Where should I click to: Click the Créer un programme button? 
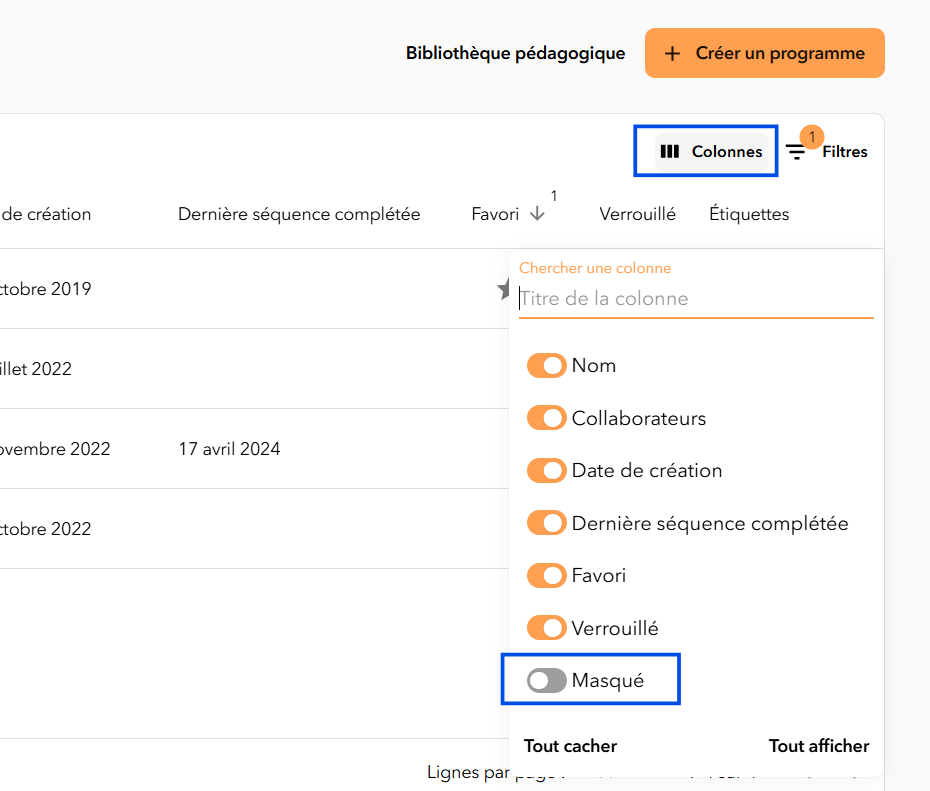click(765, 53)
